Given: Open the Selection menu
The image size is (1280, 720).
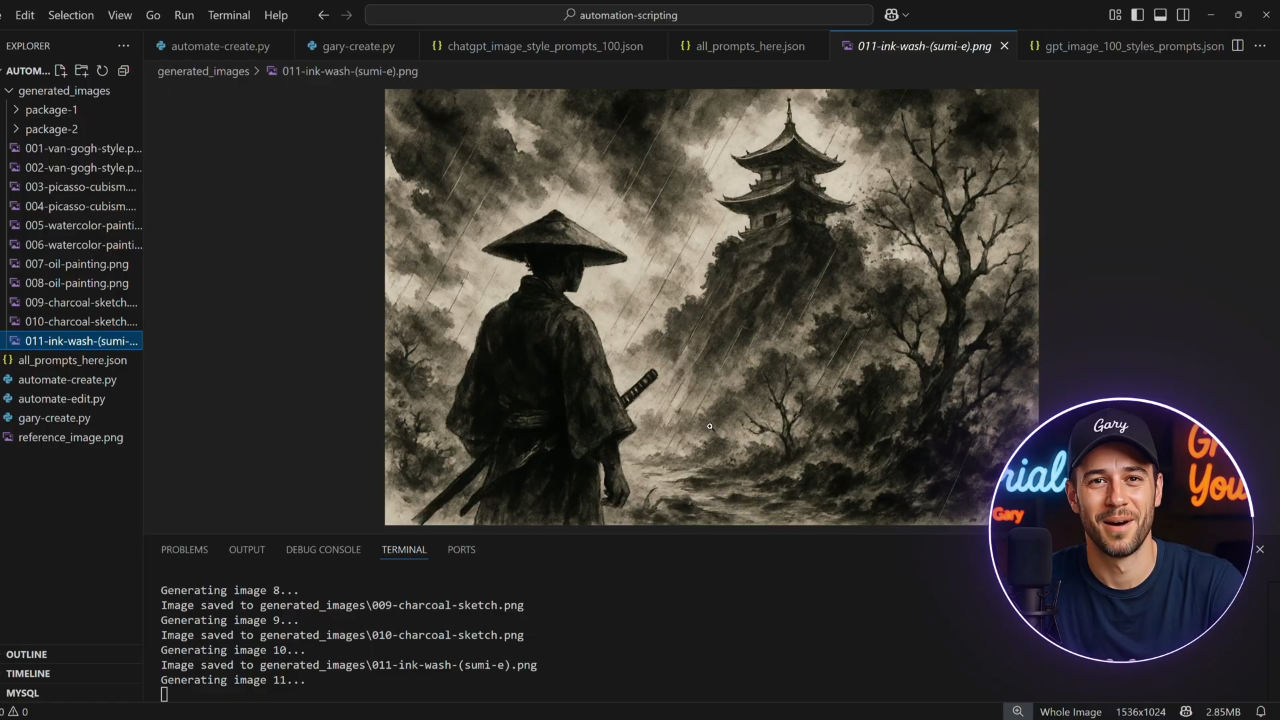Looking at the screenshot, I should [x=71, y=15].
